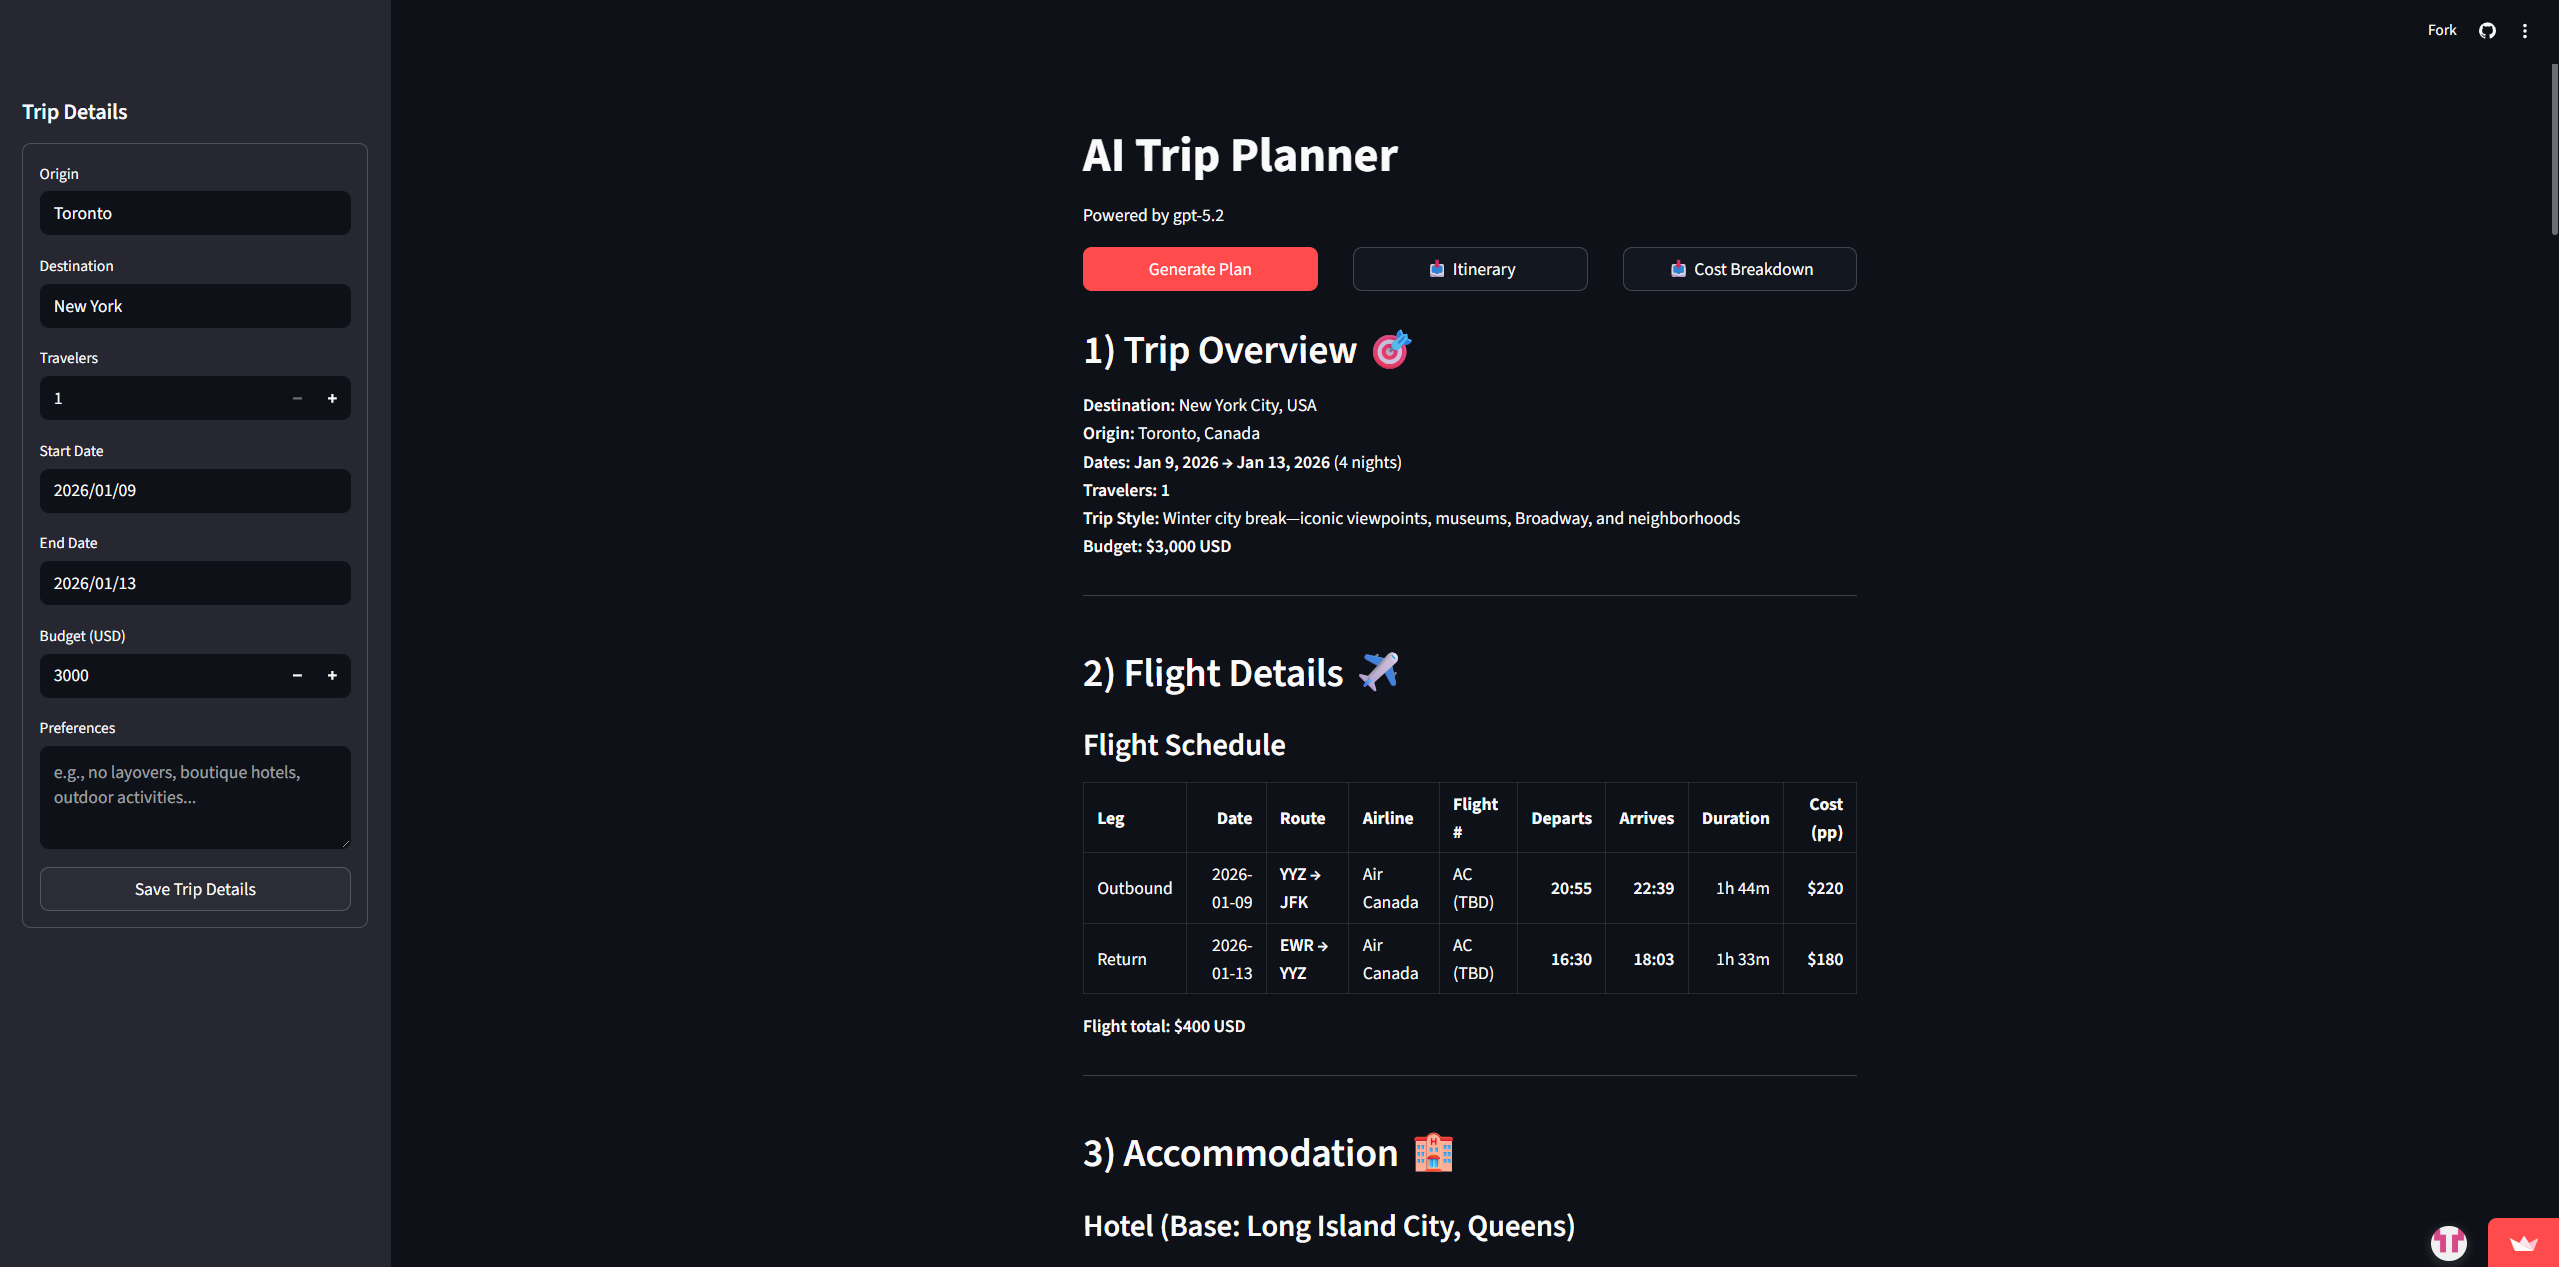Click the Save Trip Details button
This screenshot has width=2559, height=1267.
point(195,889)
